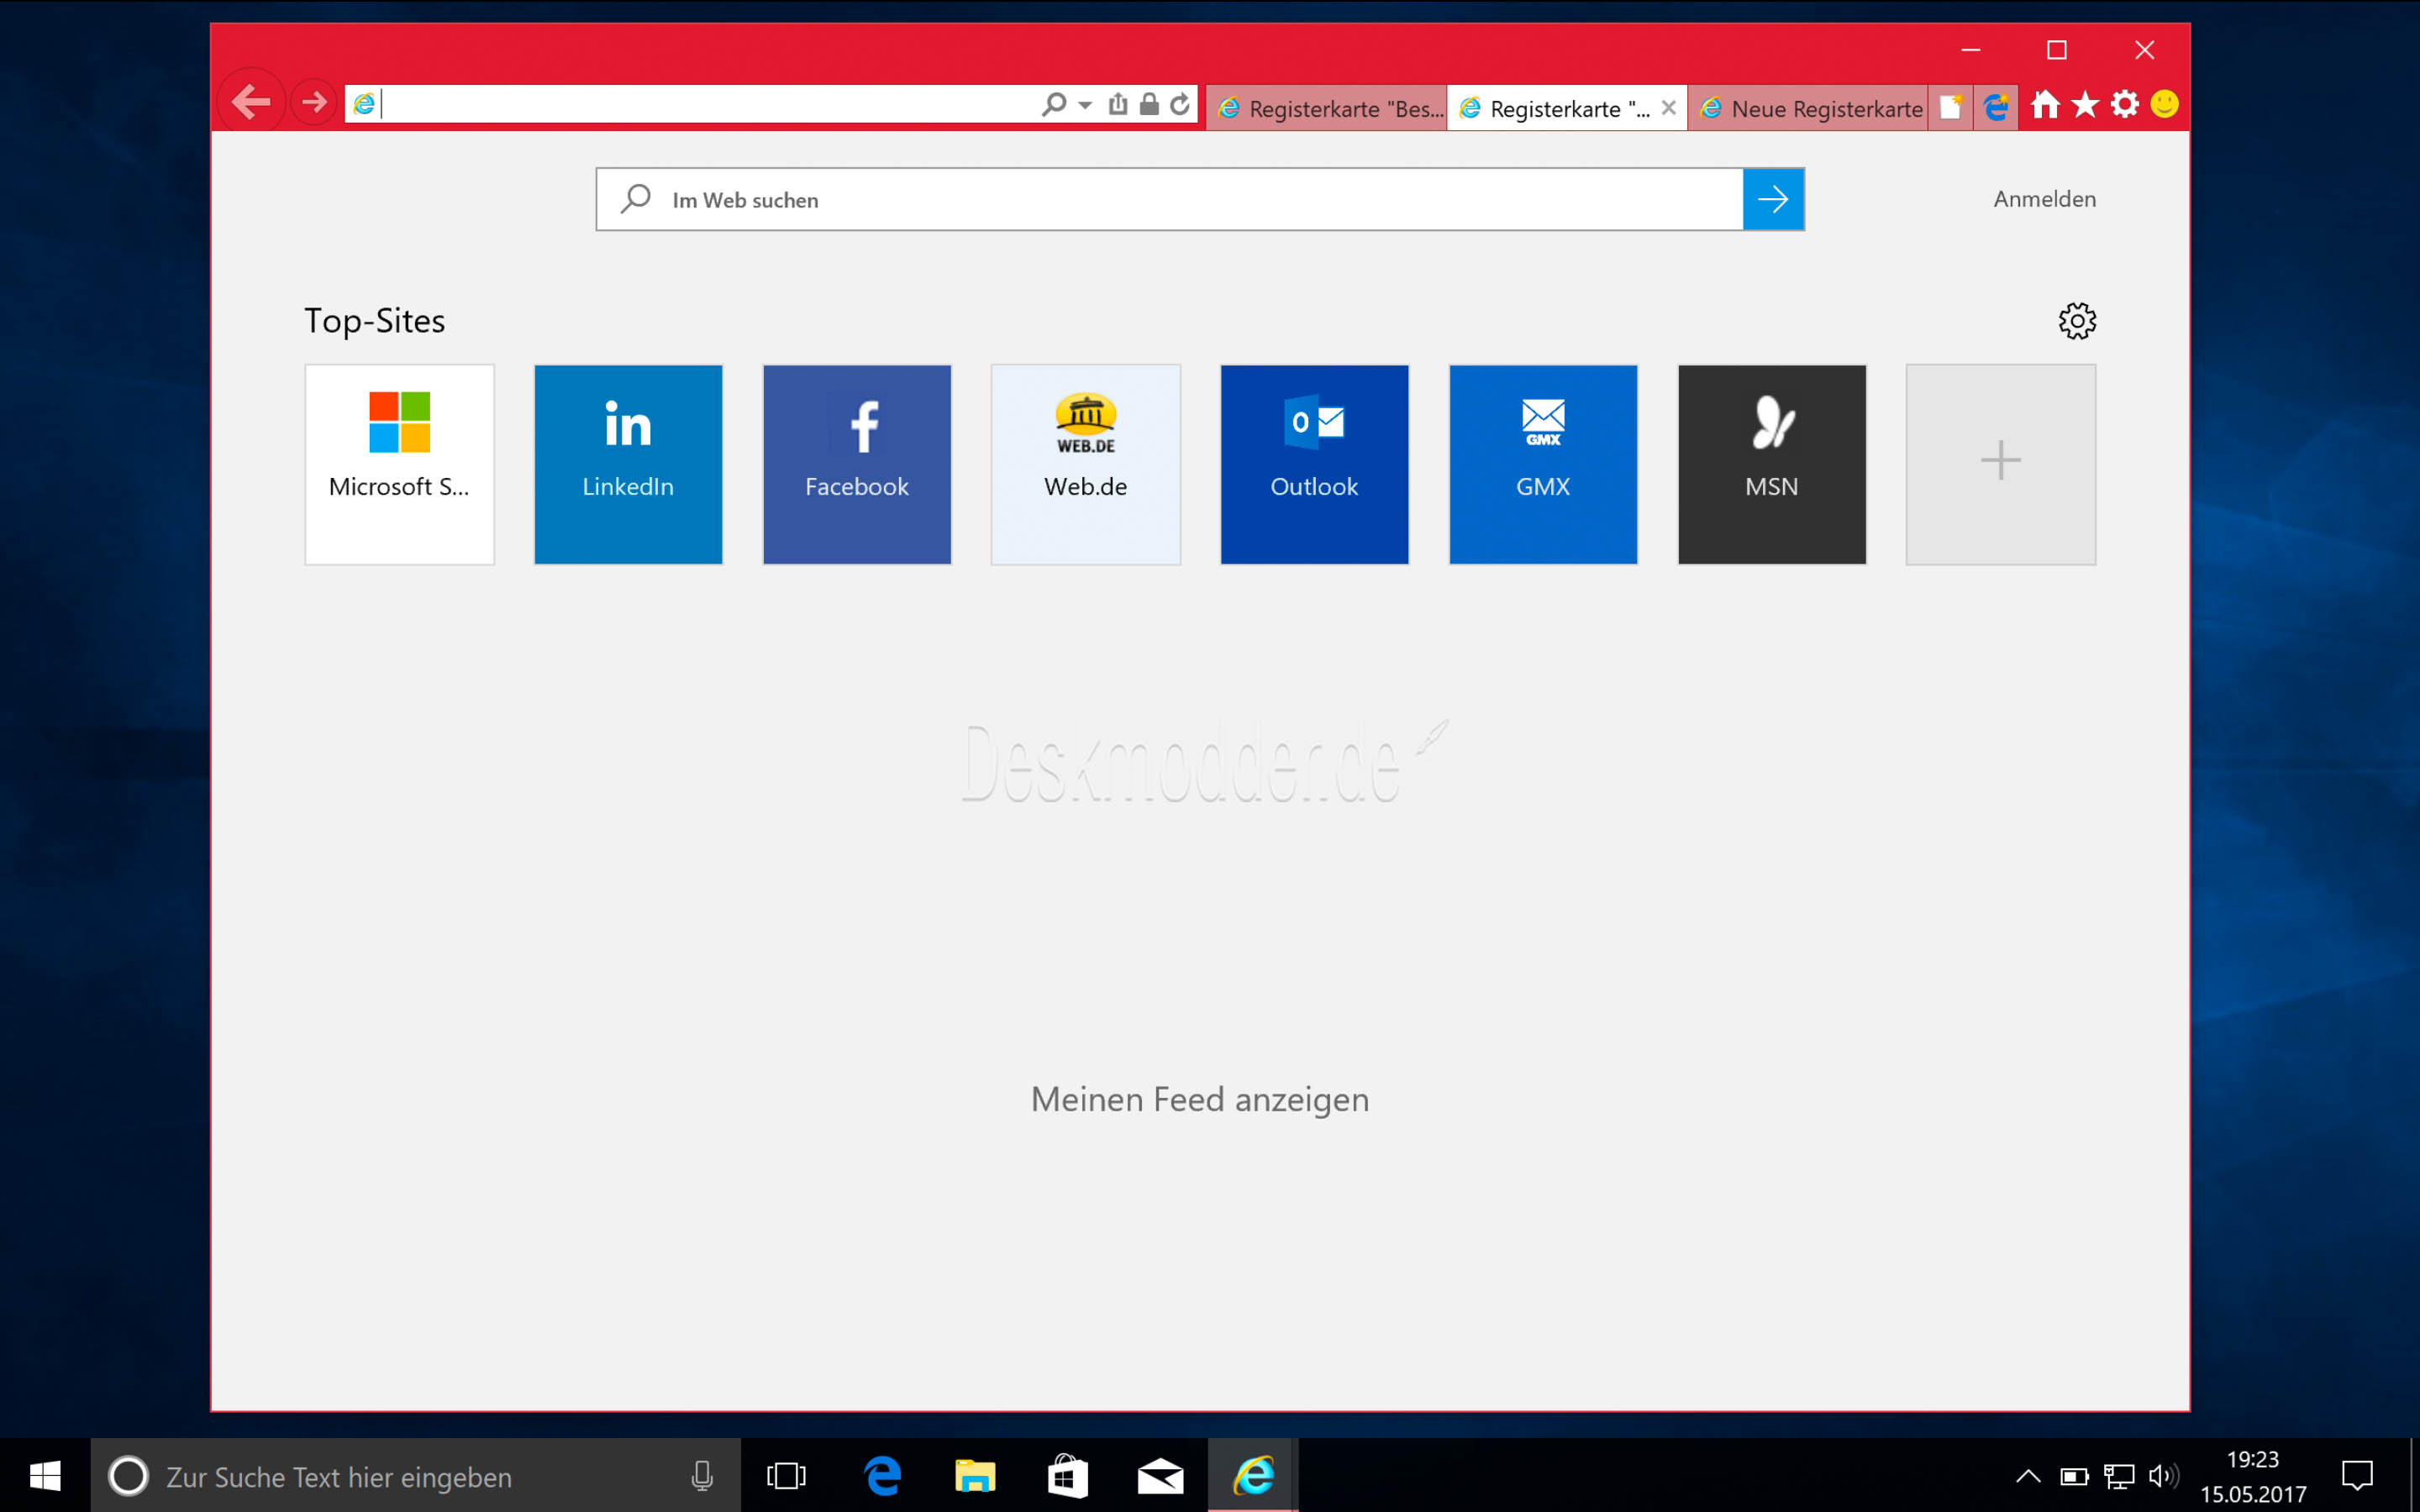Activate the Cortana microphone icon
2420x1512 pixels.
(702, 1476)
